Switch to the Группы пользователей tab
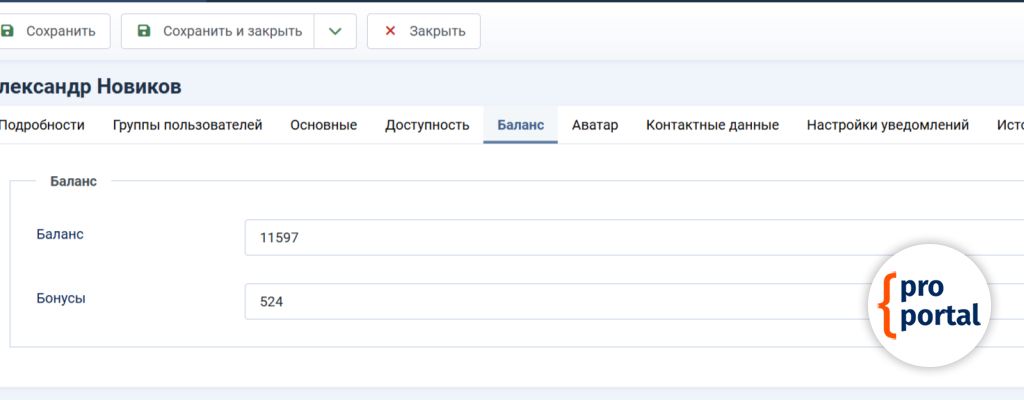 187,125
